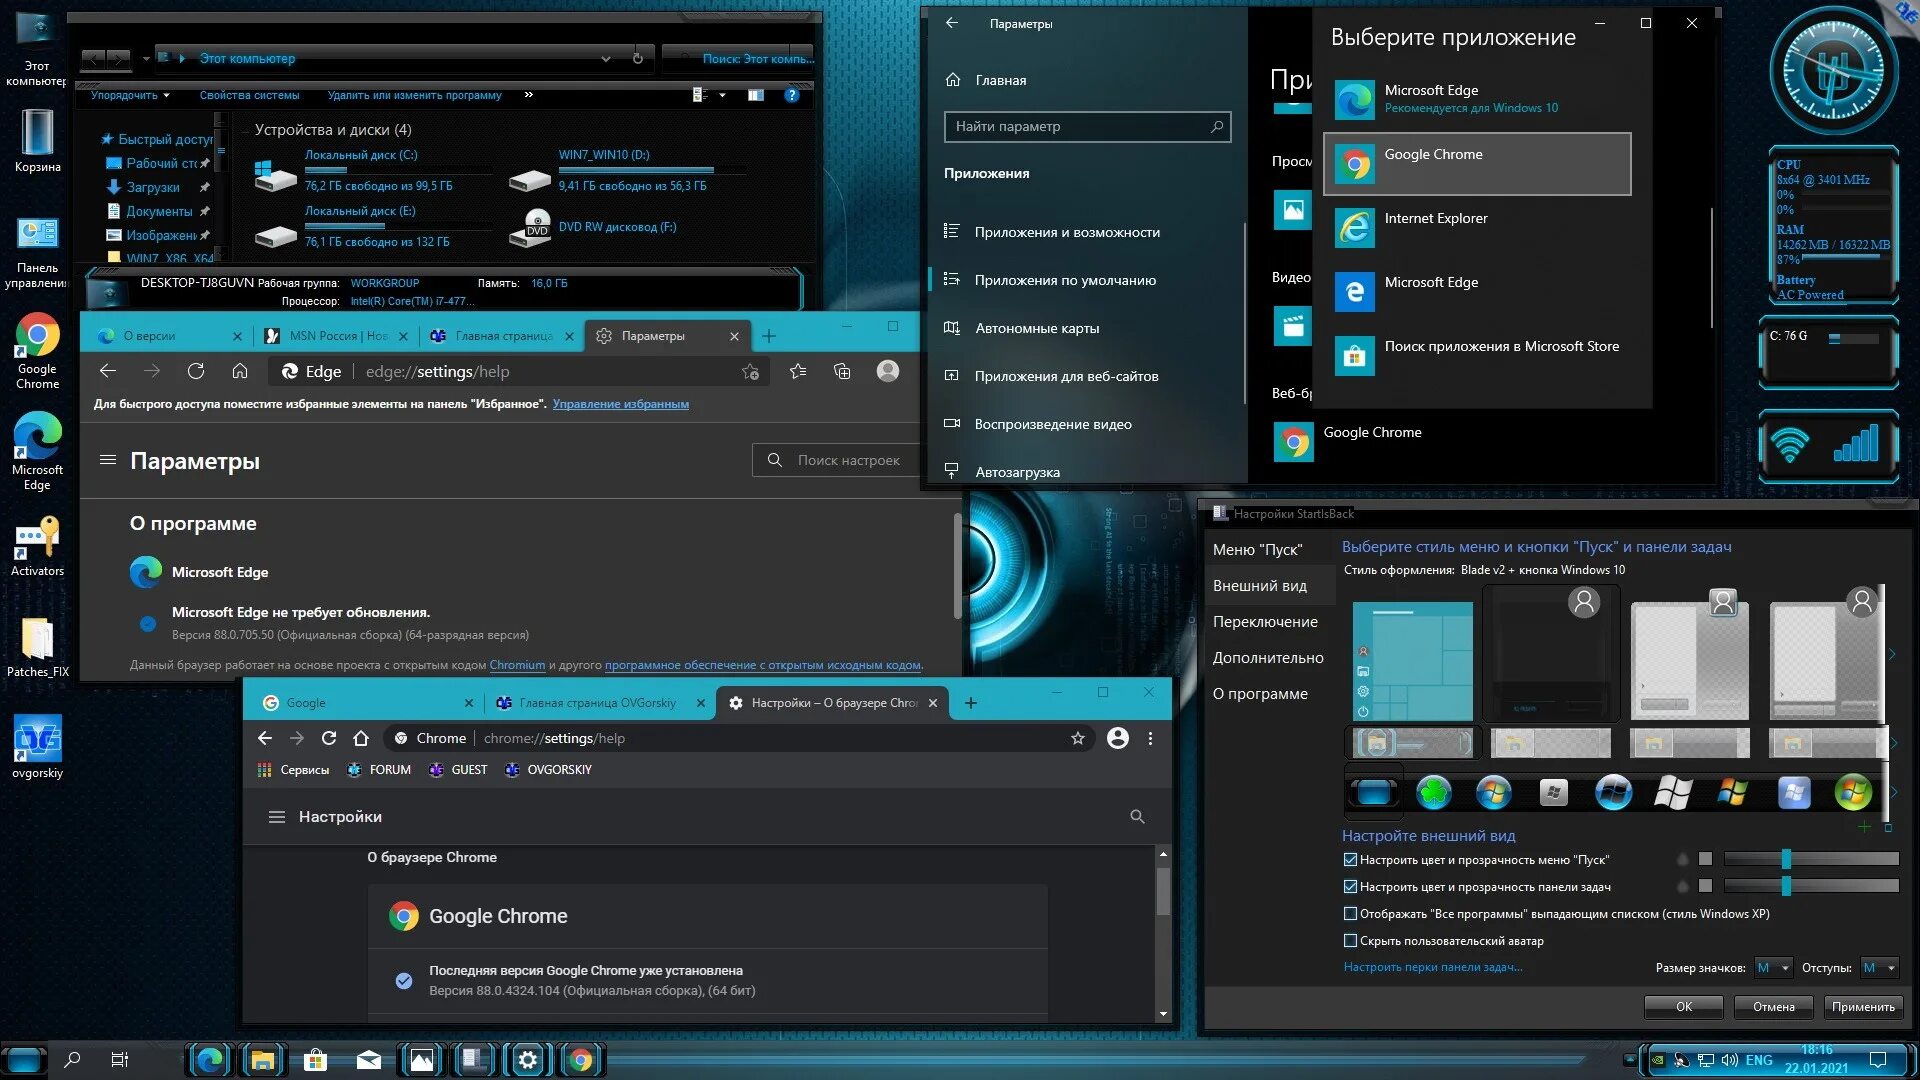This screenshot has width=1920, height=1080.
Task: Click search icon in Chrome settings
Action: click(1137, 816)
